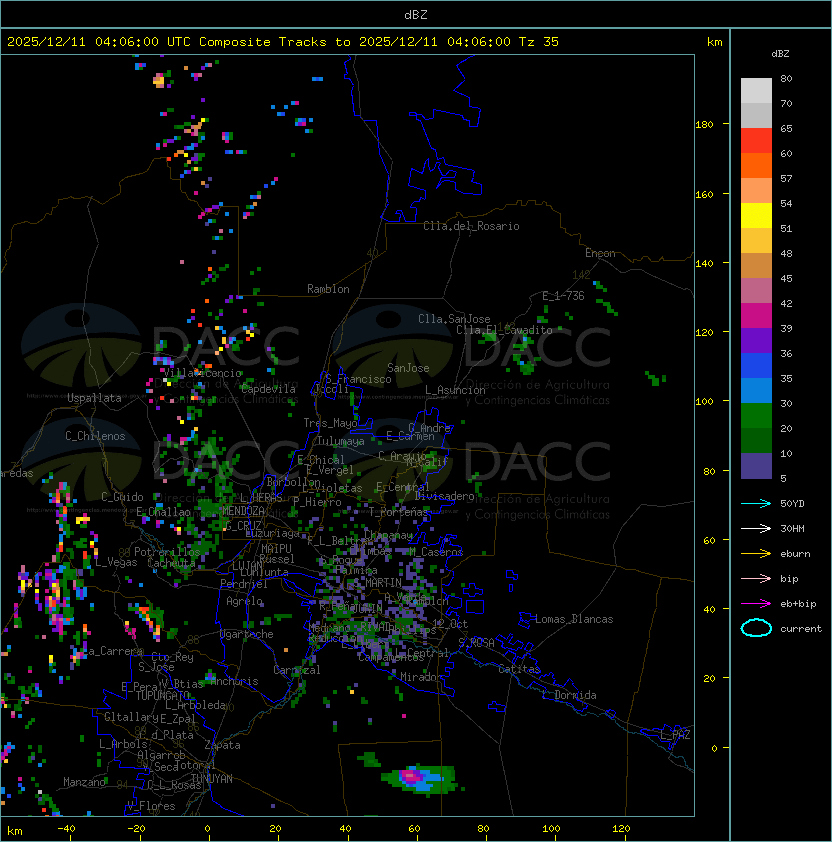Click the dBZ legend heading above the colorbar
This screenshot has width=832, height=842.
780,54
